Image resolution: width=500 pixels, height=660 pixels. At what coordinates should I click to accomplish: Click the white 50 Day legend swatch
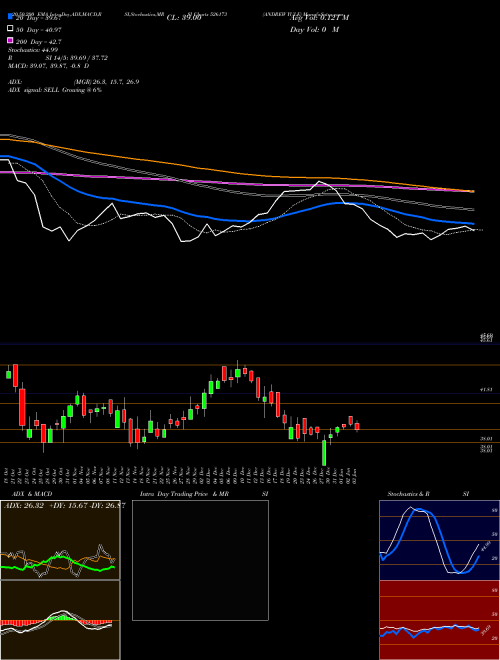[x=11, y=29]
